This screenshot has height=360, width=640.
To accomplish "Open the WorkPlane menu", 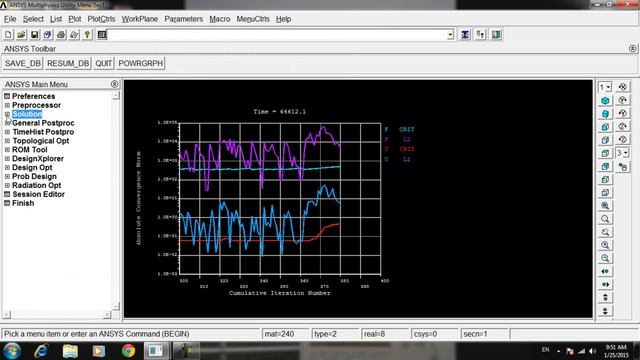I will point(140,19).
